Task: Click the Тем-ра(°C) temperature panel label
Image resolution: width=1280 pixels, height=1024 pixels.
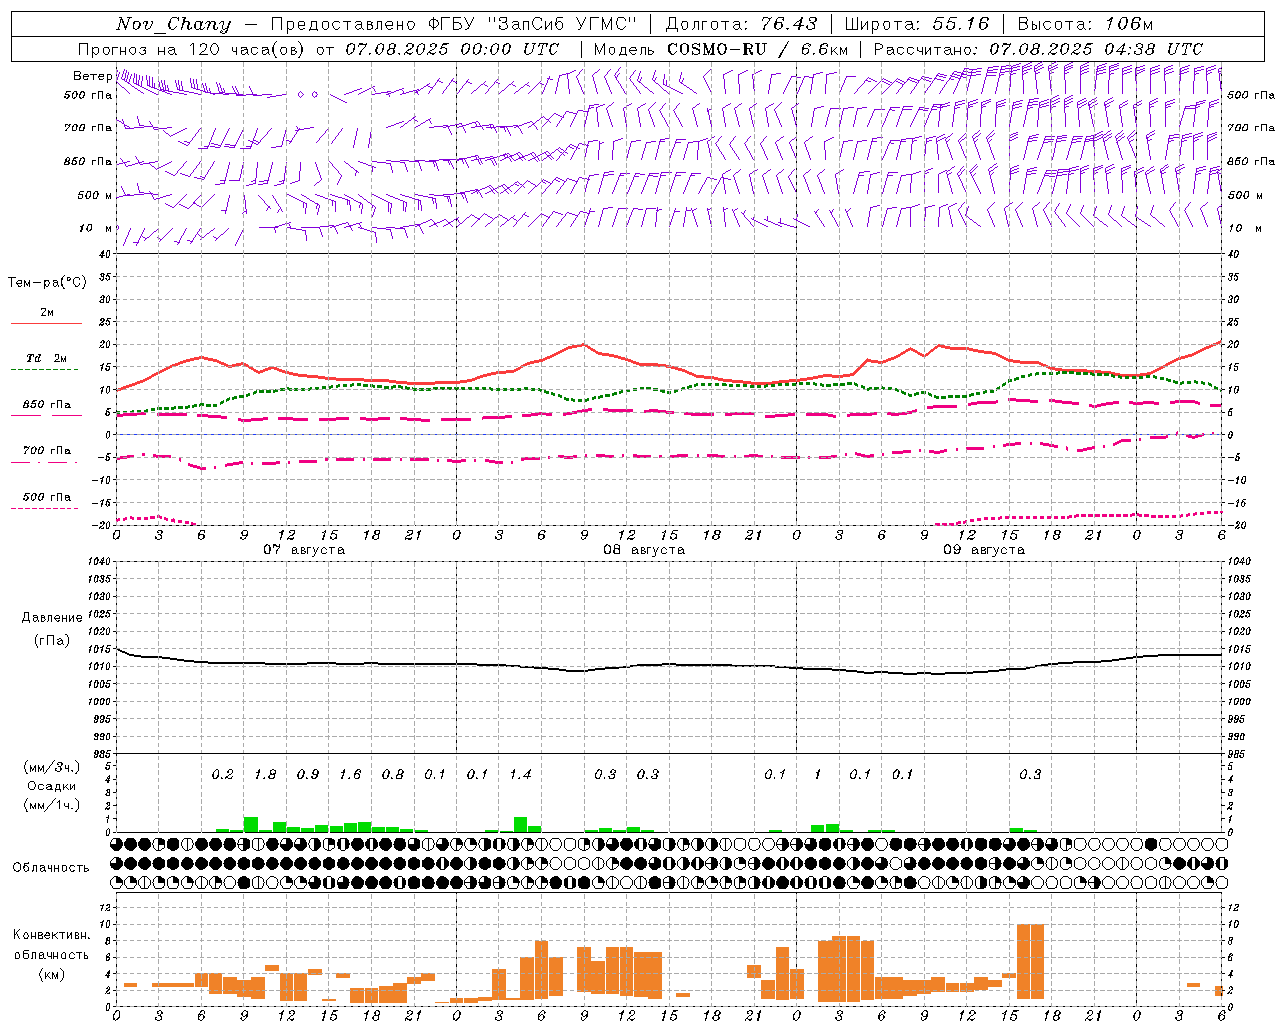Action: [x=47, y=283]
